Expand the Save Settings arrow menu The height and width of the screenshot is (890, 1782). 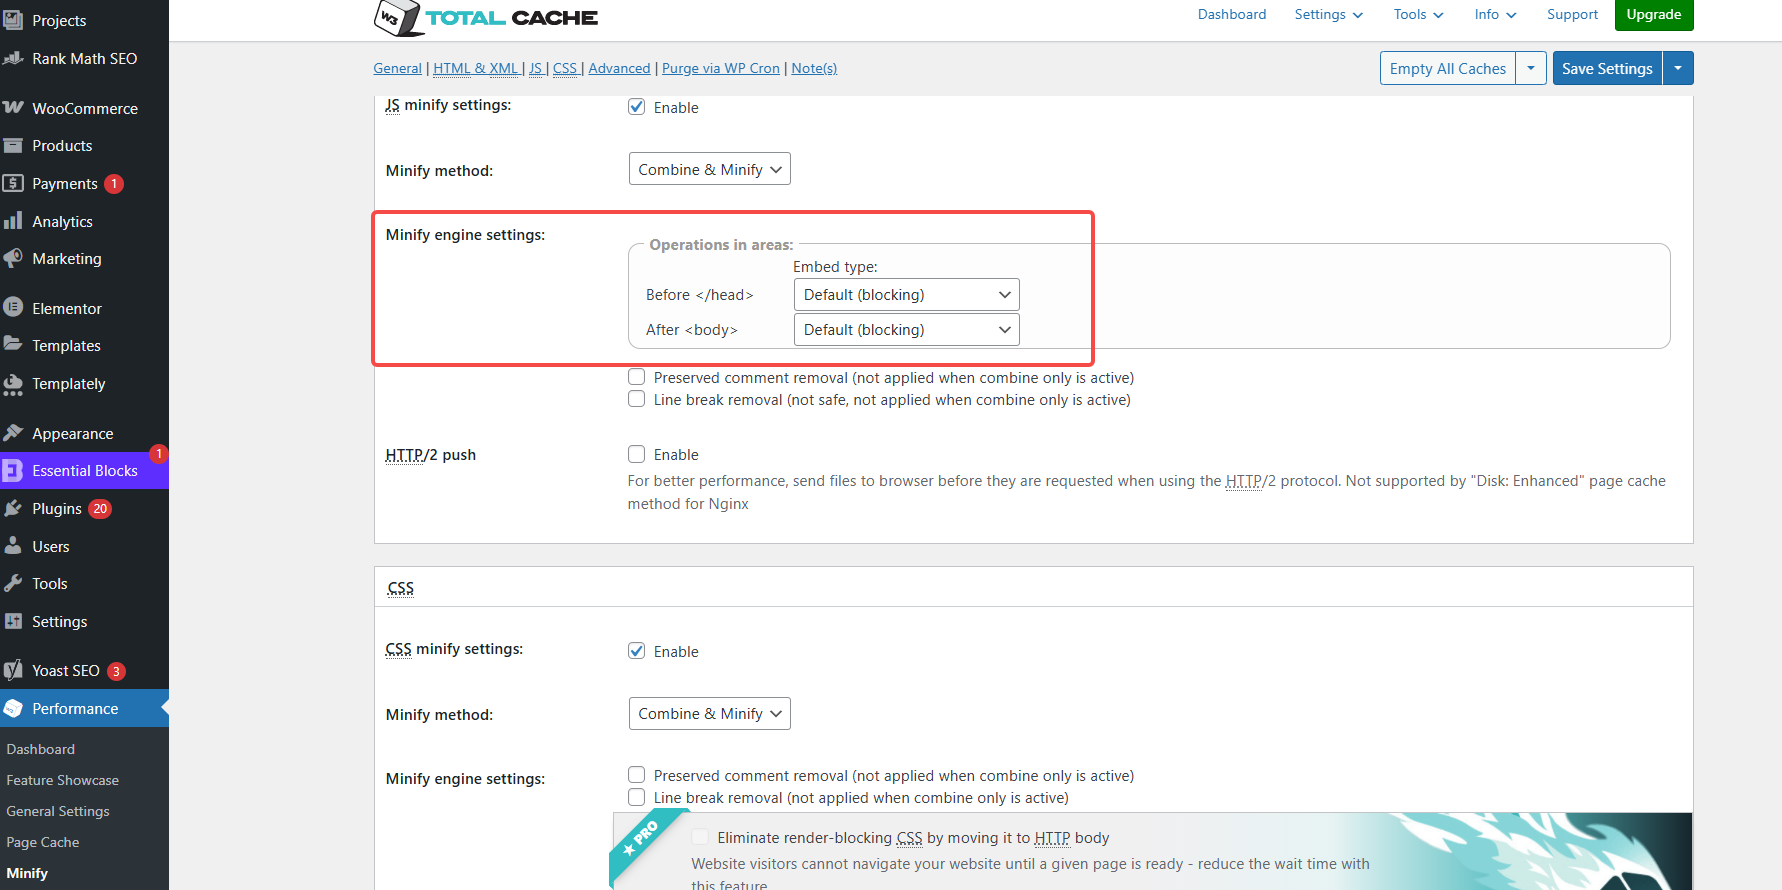1678,68
